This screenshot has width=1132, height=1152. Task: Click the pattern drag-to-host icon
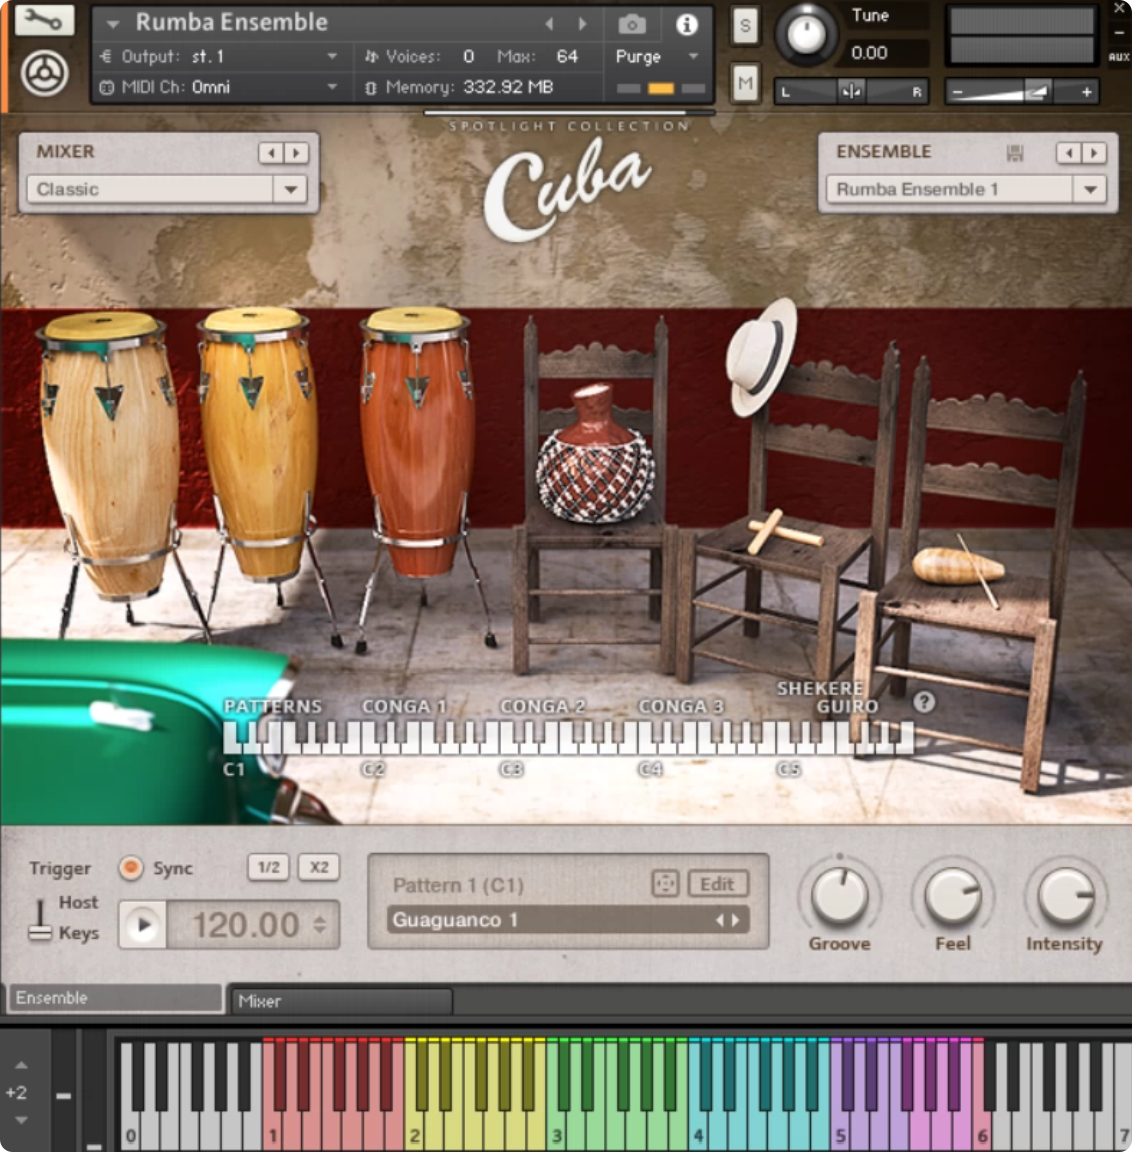click(665, 884)
